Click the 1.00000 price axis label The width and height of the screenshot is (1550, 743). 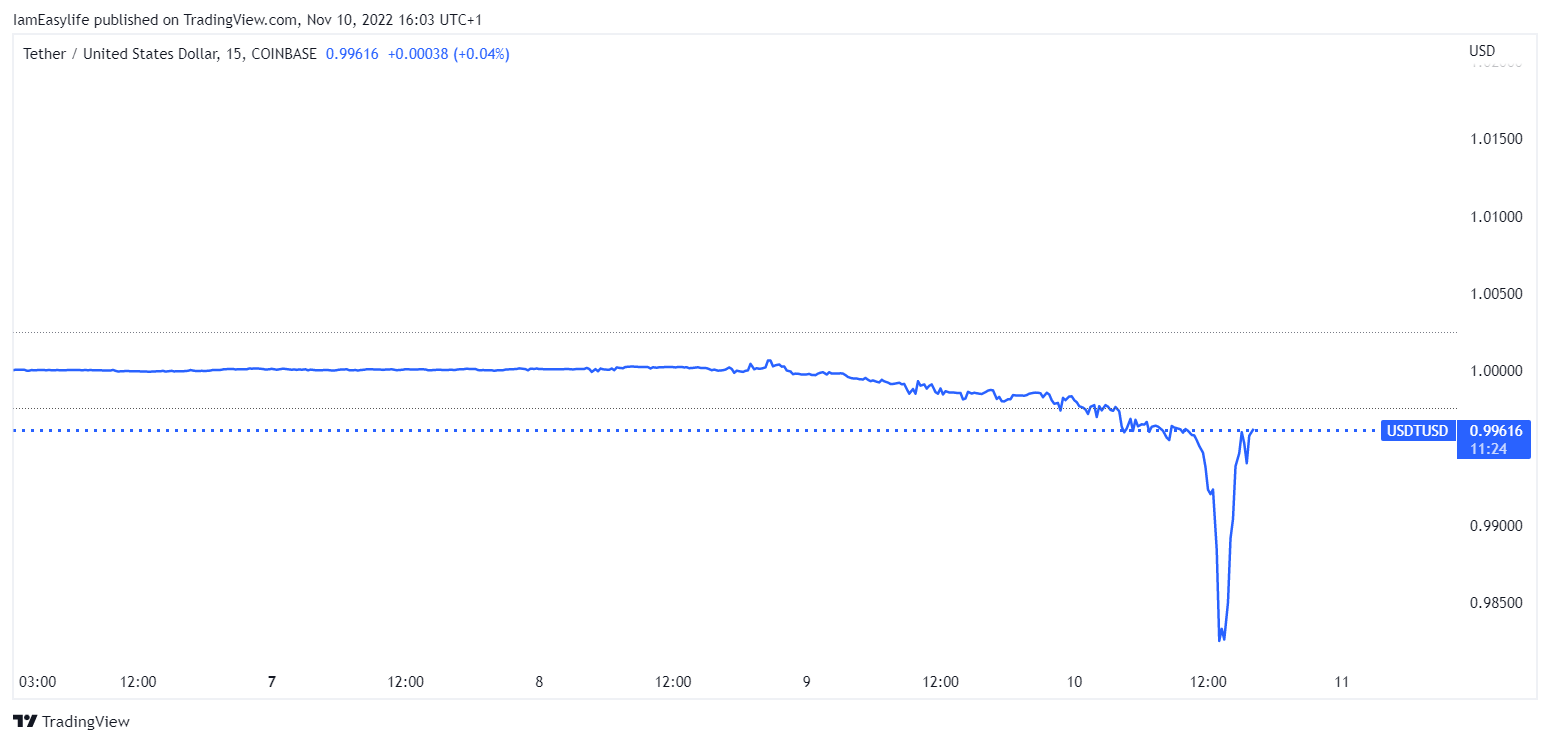[x=1497, y=371]
